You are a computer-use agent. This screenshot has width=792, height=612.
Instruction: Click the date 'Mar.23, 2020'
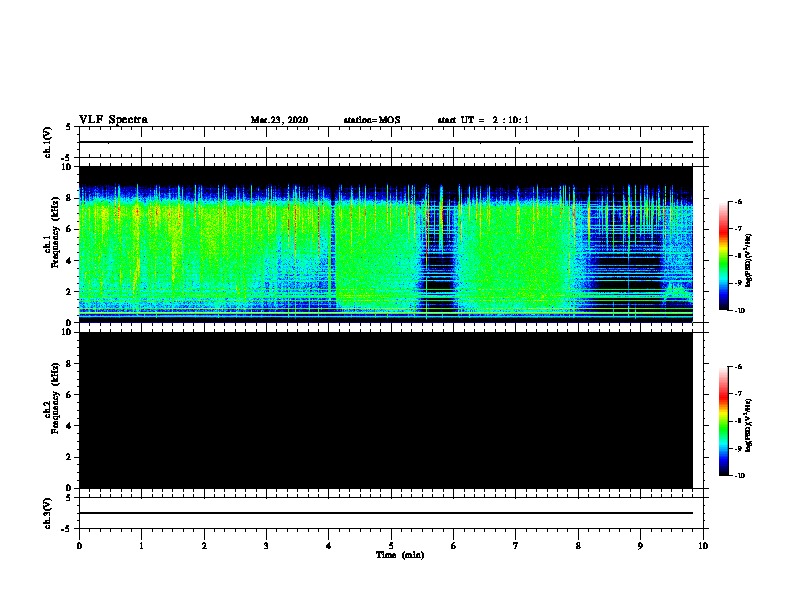coord(279,120)
